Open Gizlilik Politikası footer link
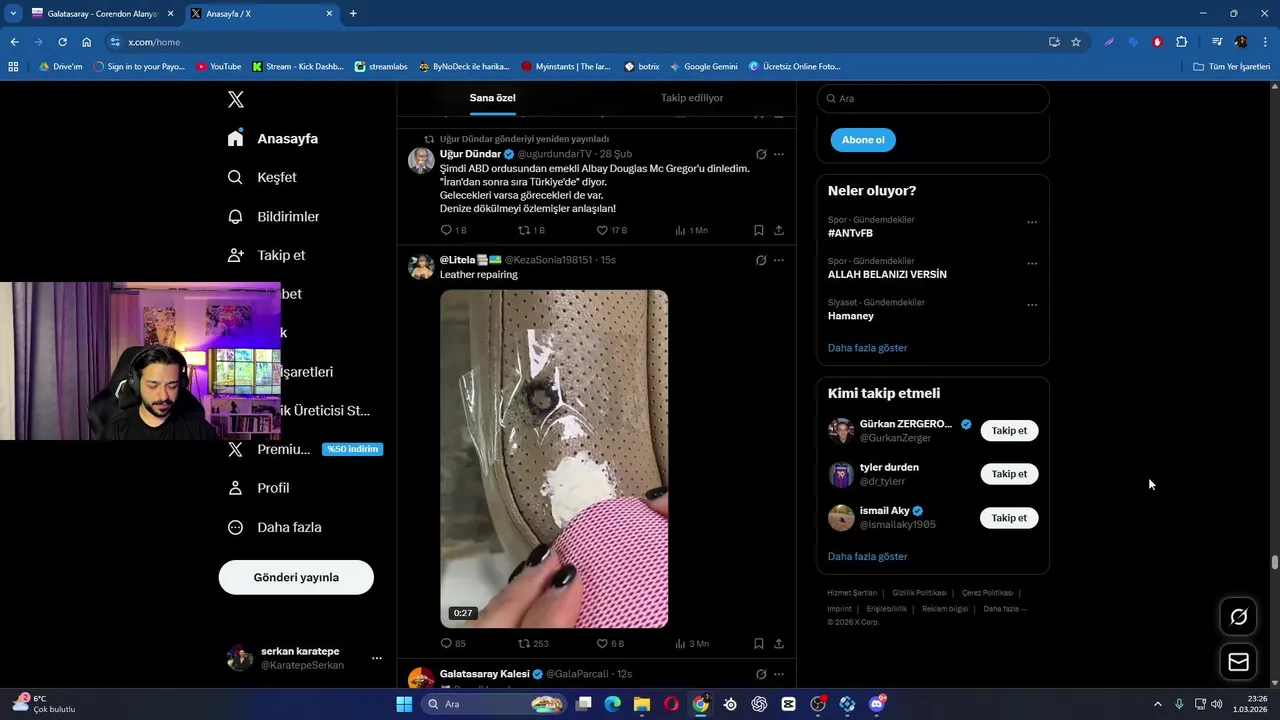 tap(919, 593)
